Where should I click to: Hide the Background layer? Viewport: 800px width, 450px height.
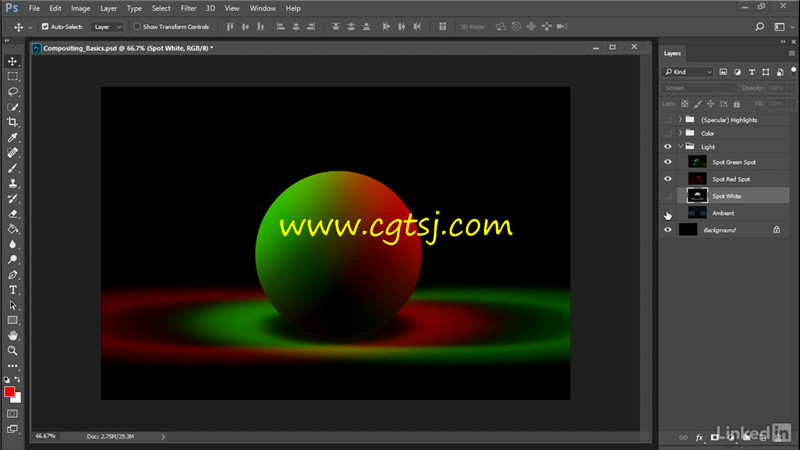point(668,230)
